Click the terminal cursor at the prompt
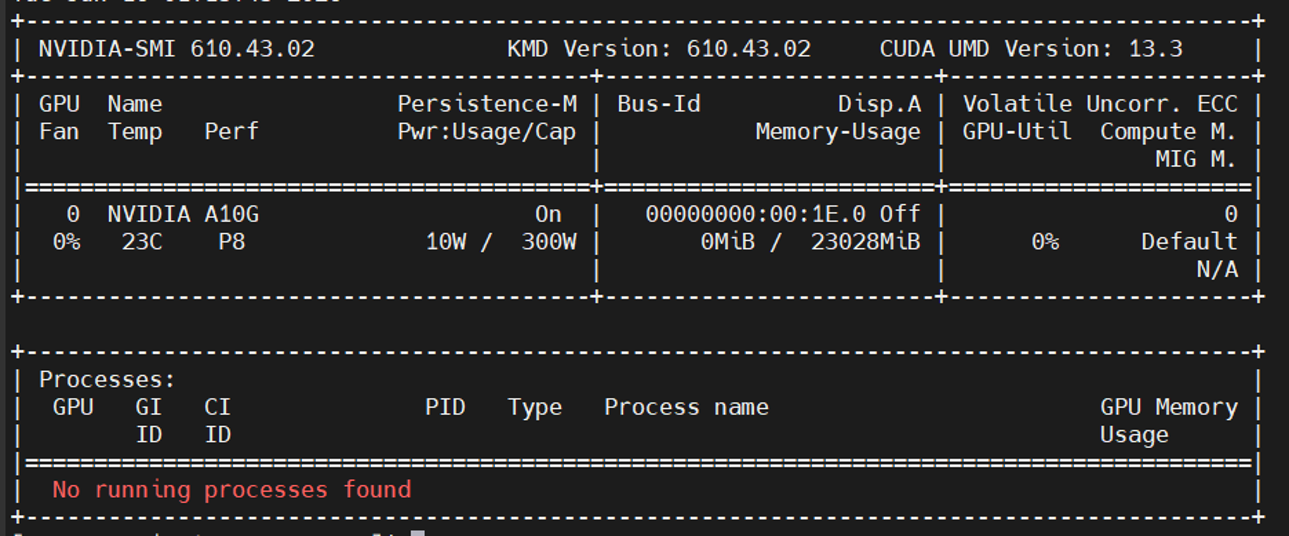Screen dimensions: 1289x536 [418, 533]
